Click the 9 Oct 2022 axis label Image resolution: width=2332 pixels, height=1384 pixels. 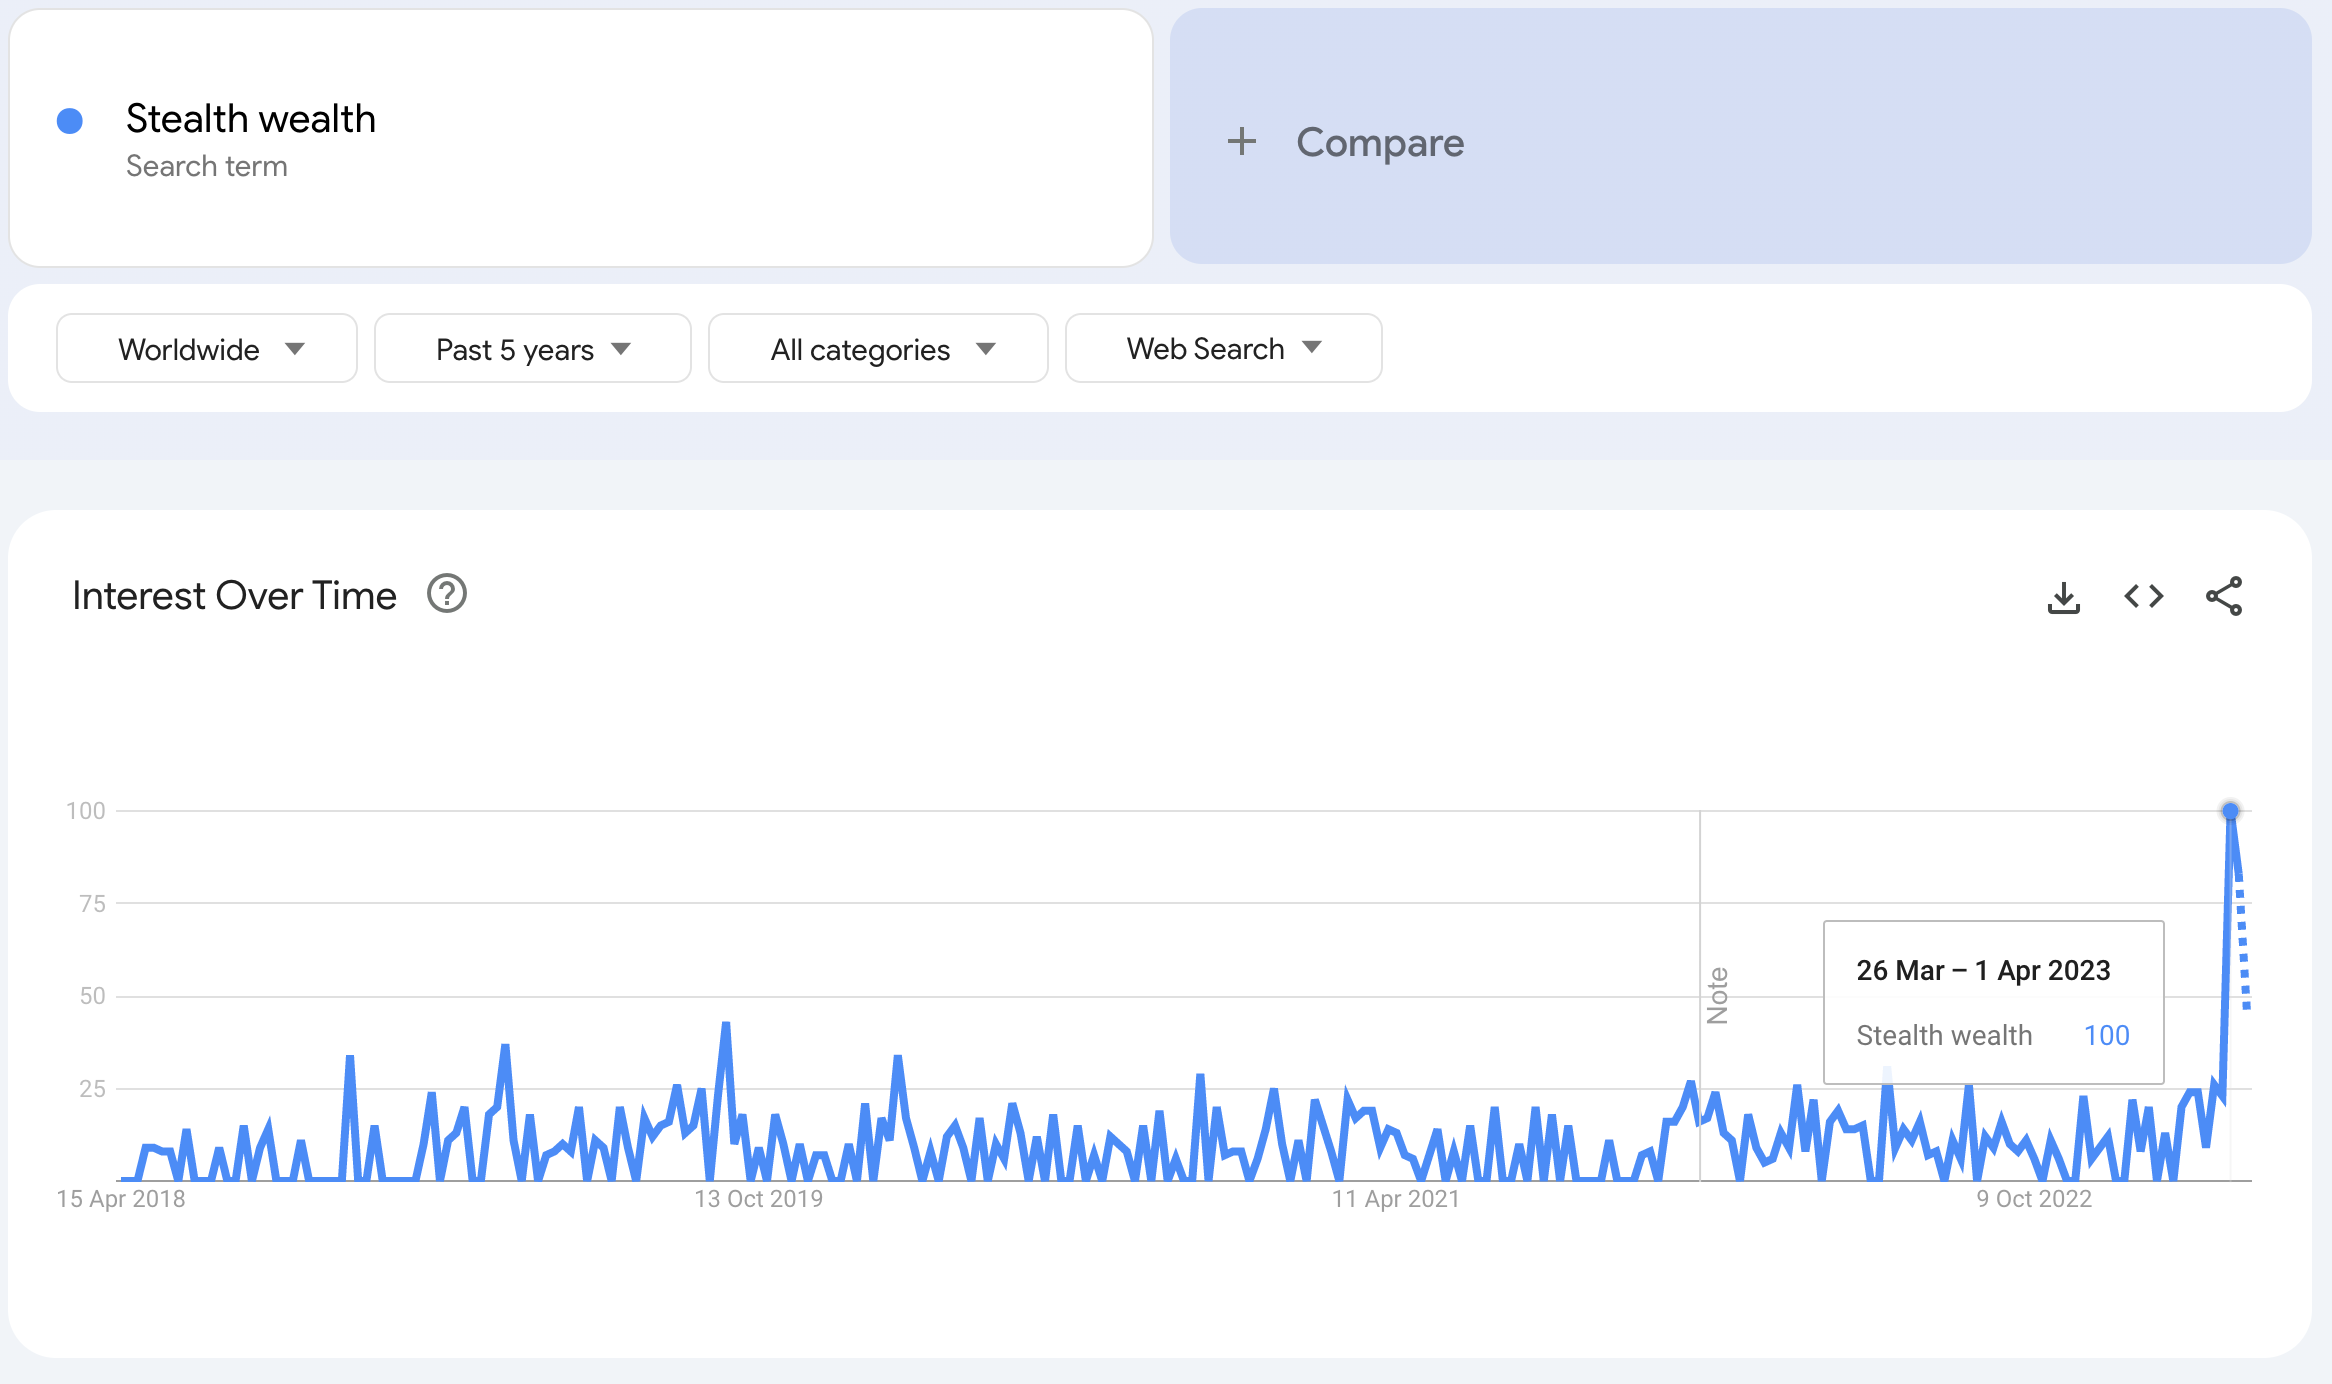(2033, 1199)
